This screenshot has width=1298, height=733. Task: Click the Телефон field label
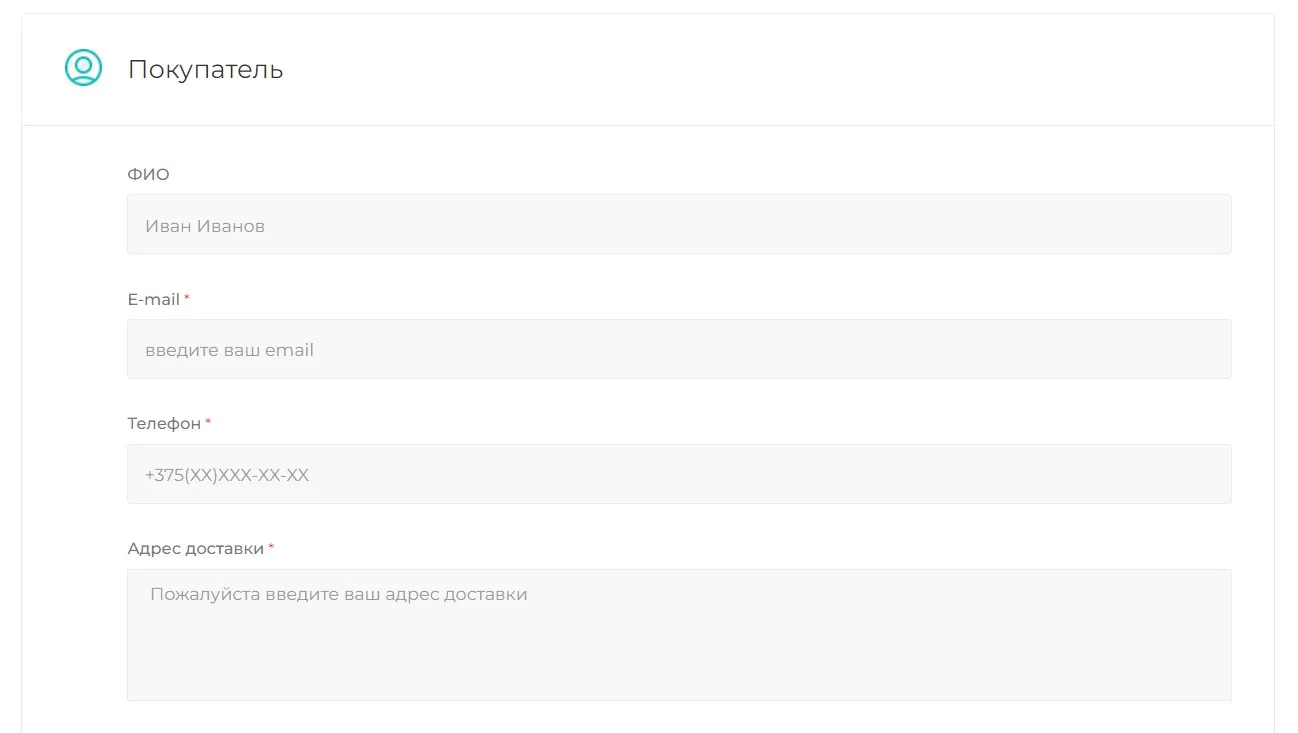[164, 424]
